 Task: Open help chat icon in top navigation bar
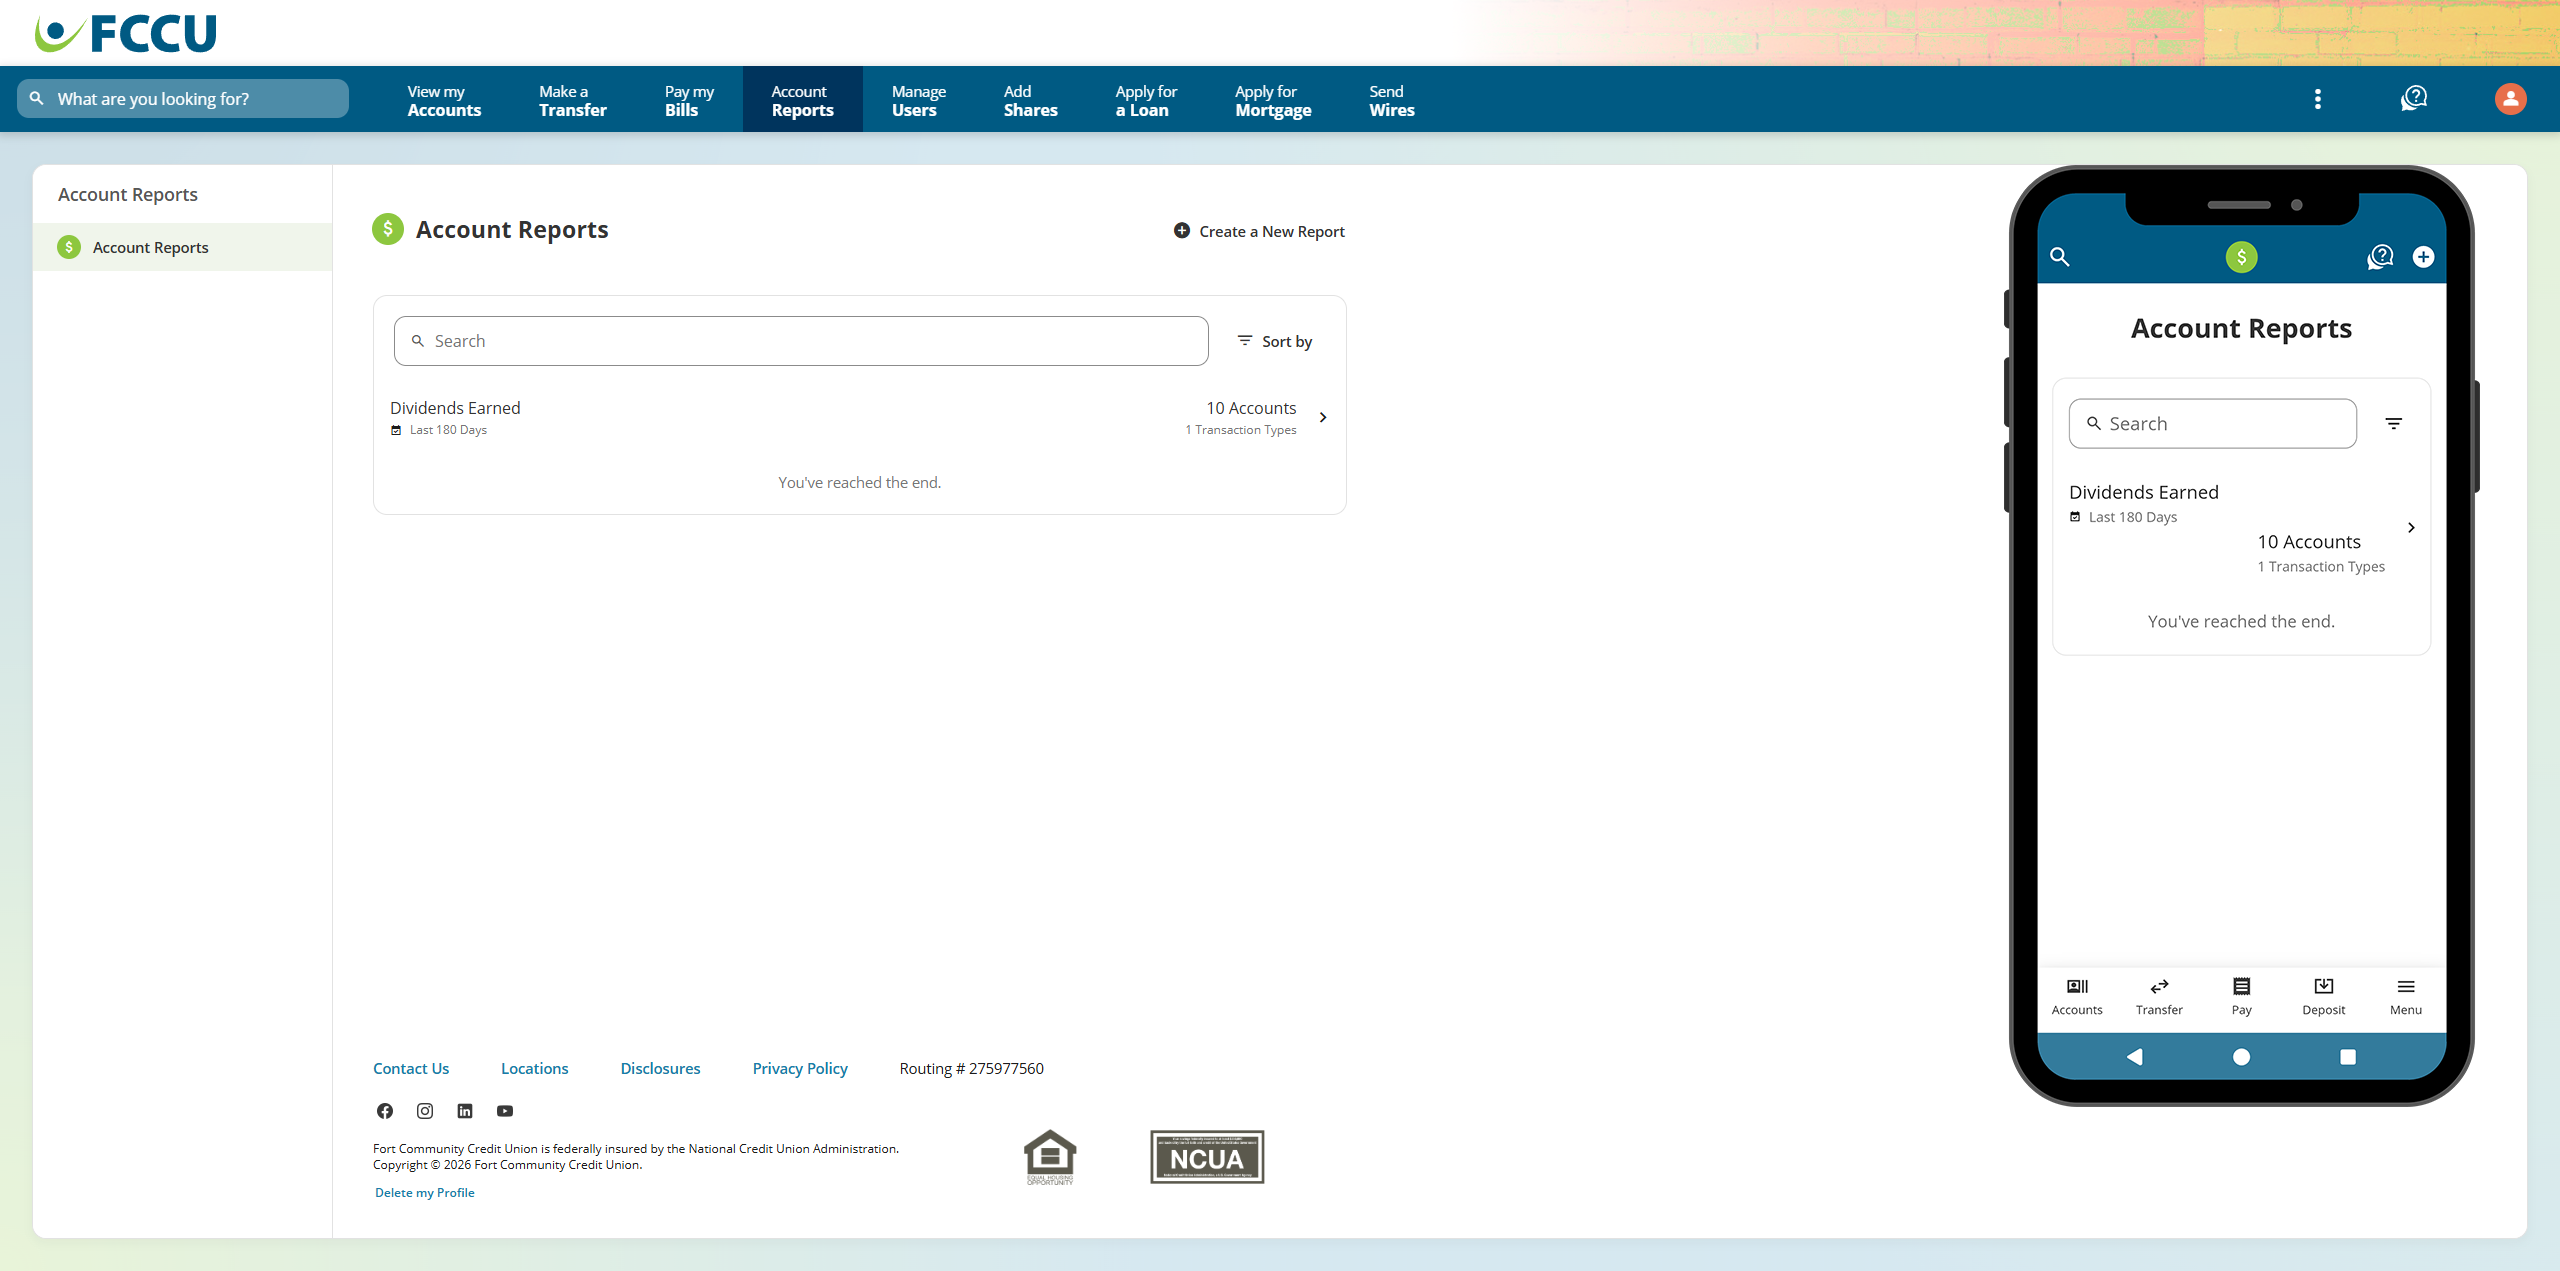[x=2414, y=99]
